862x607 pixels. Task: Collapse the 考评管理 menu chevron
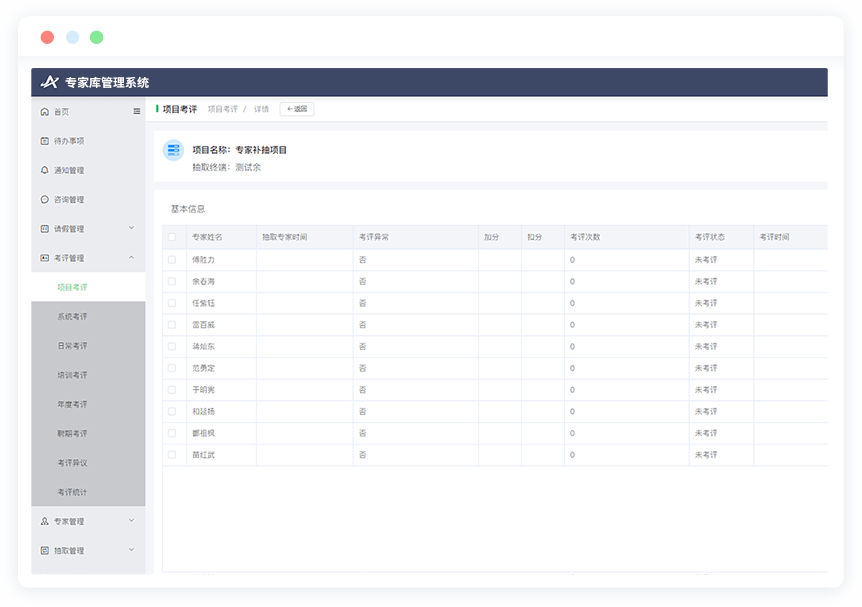point(132,258)
